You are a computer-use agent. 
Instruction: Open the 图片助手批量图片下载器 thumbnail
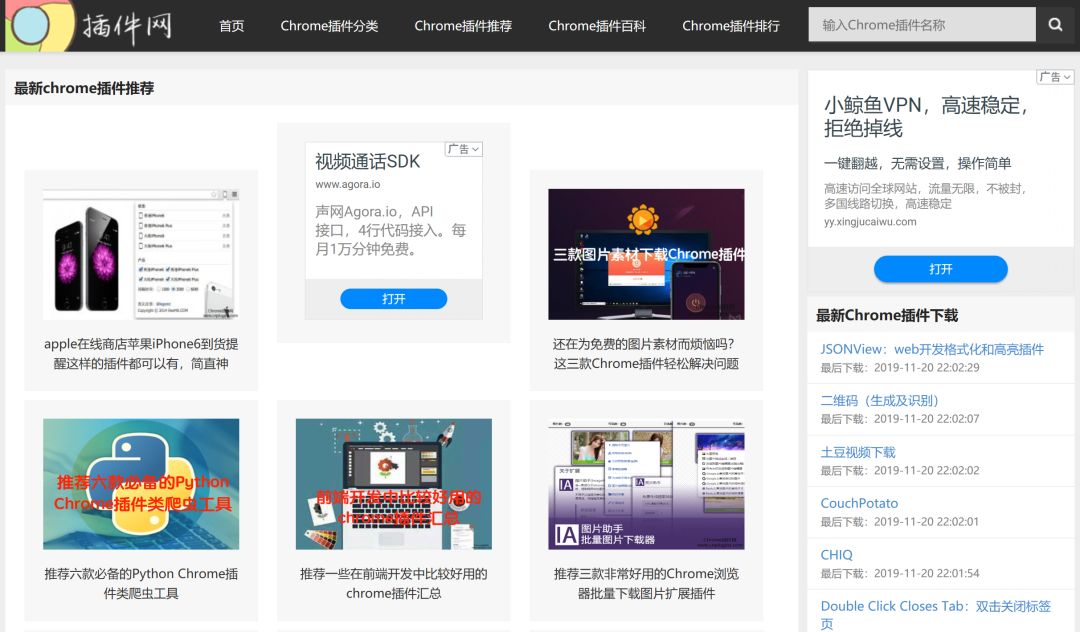point(646,484)
